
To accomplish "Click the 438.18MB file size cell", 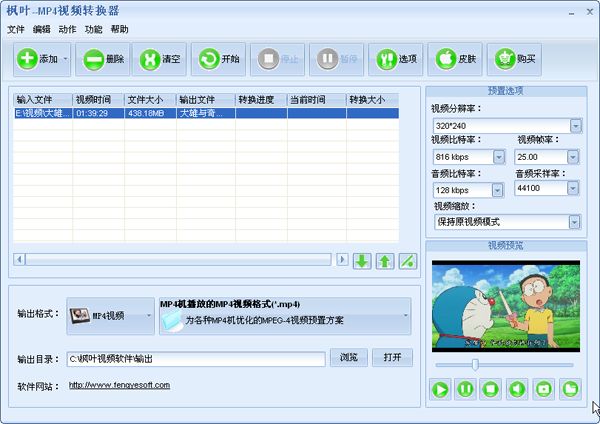I will click(150, 113).
